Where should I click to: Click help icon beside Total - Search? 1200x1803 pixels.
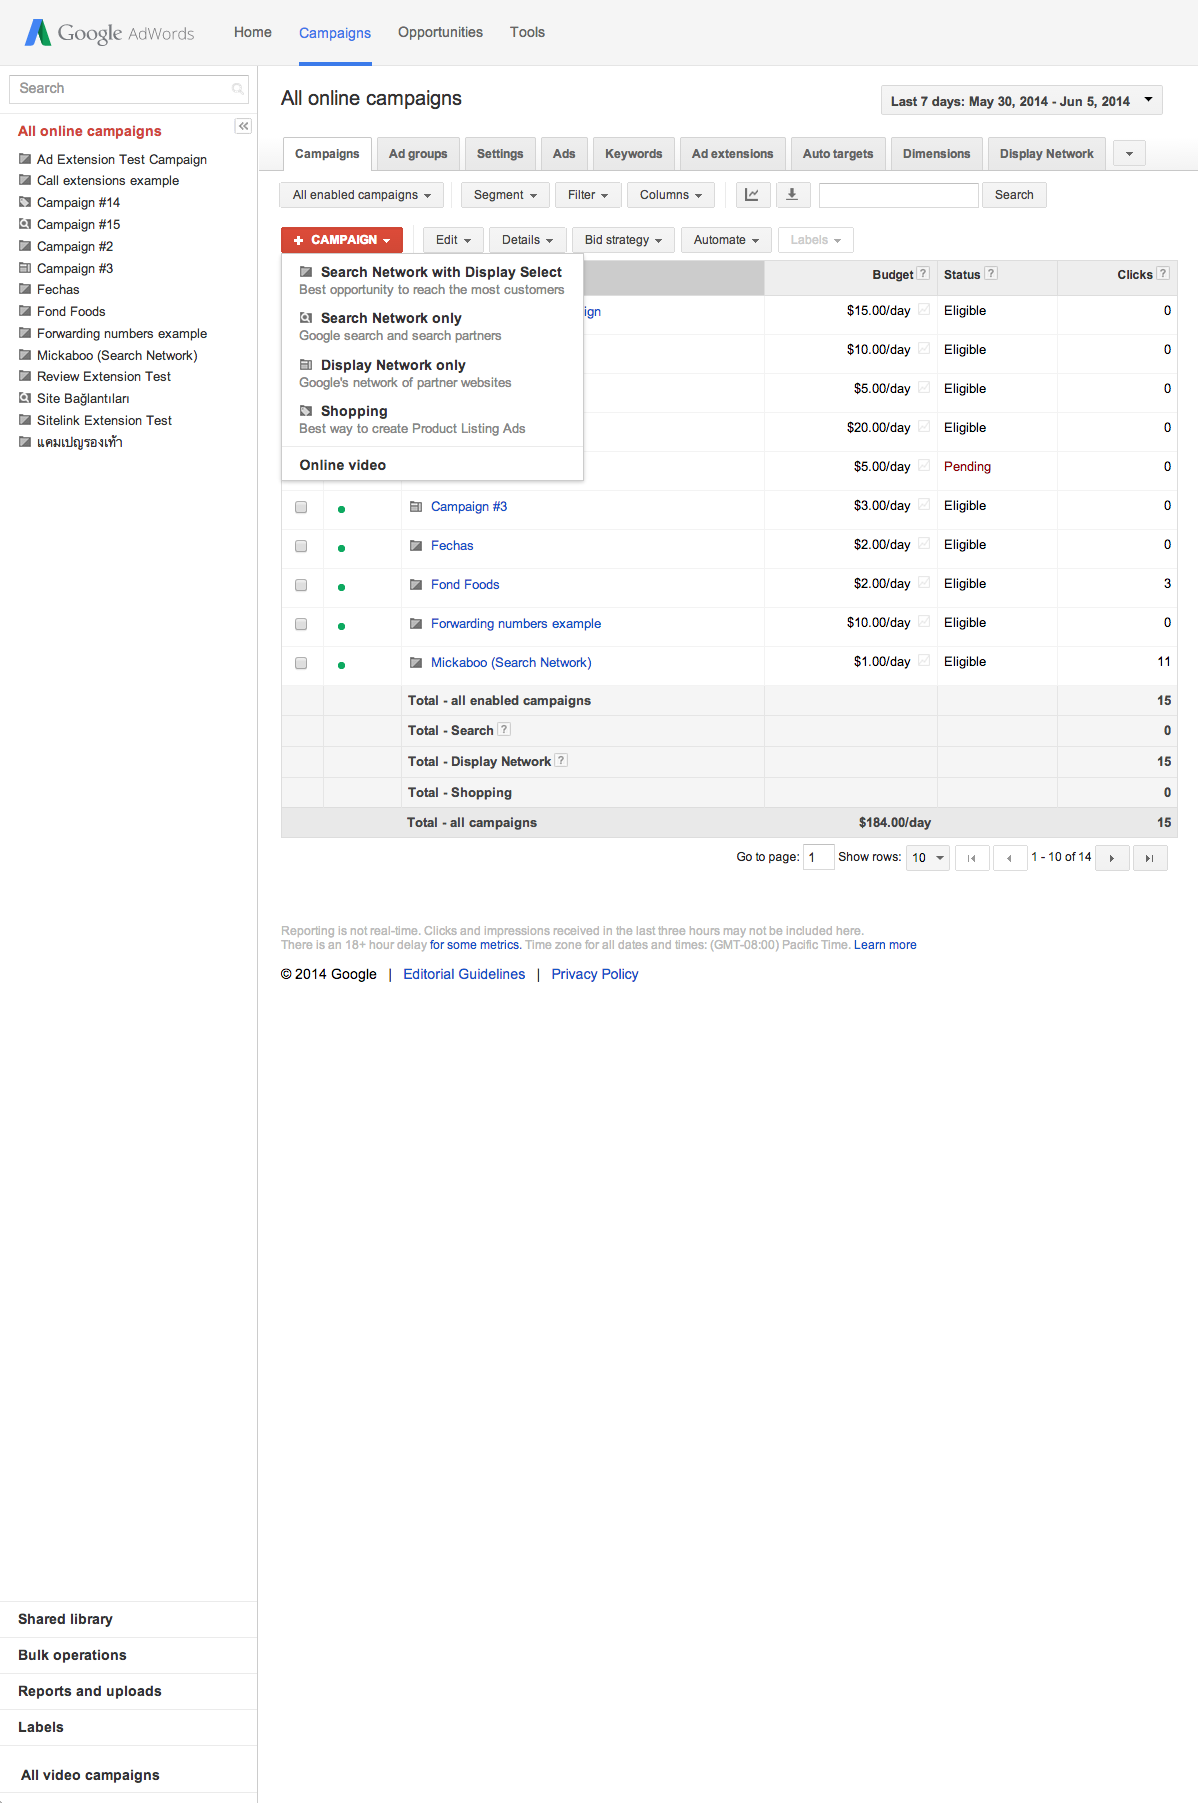pos(504,730)
